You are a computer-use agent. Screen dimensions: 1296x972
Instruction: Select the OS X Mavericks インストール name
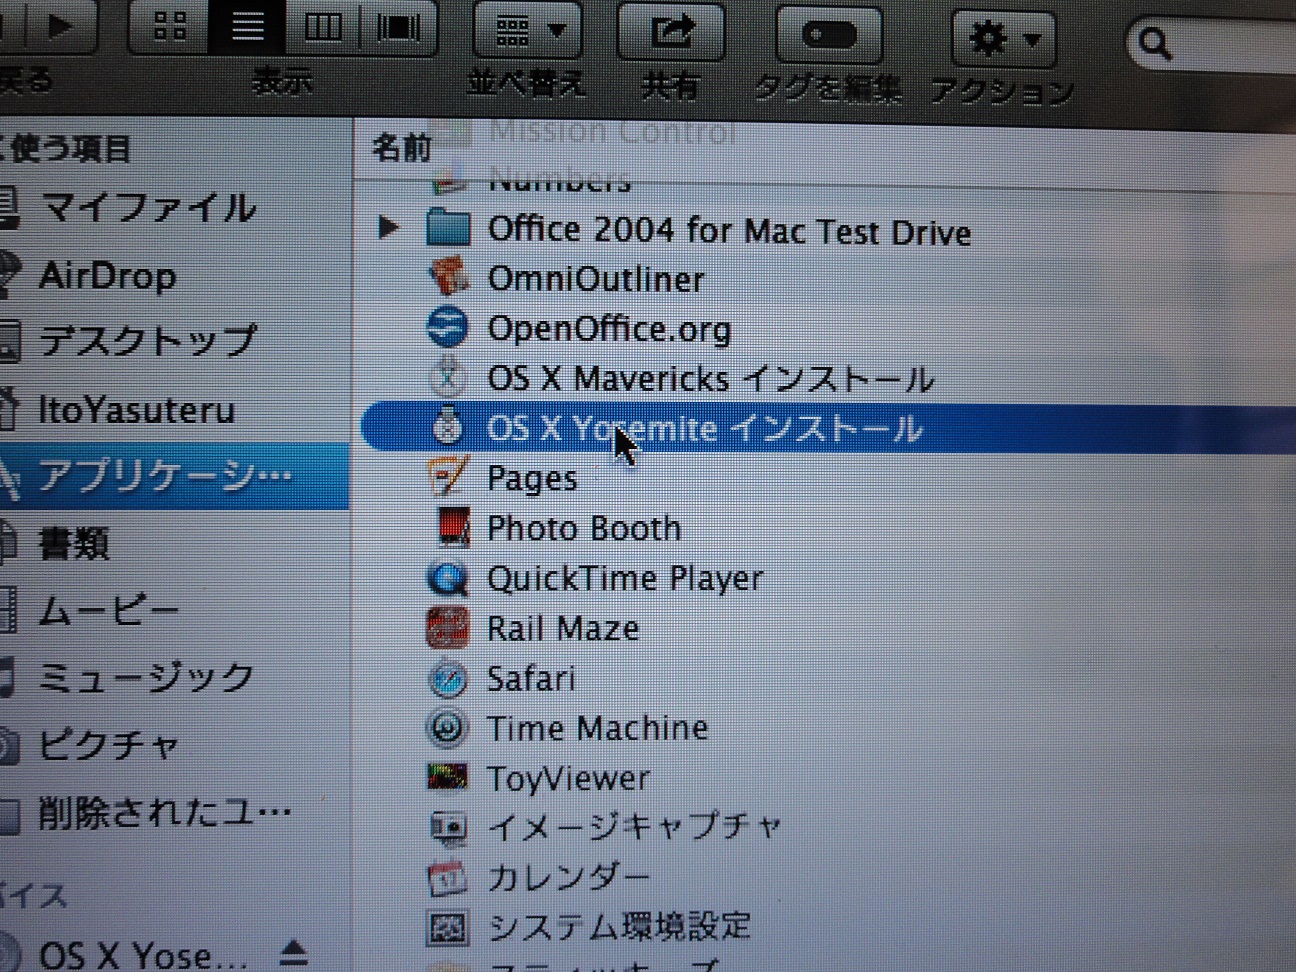[710, 379]
